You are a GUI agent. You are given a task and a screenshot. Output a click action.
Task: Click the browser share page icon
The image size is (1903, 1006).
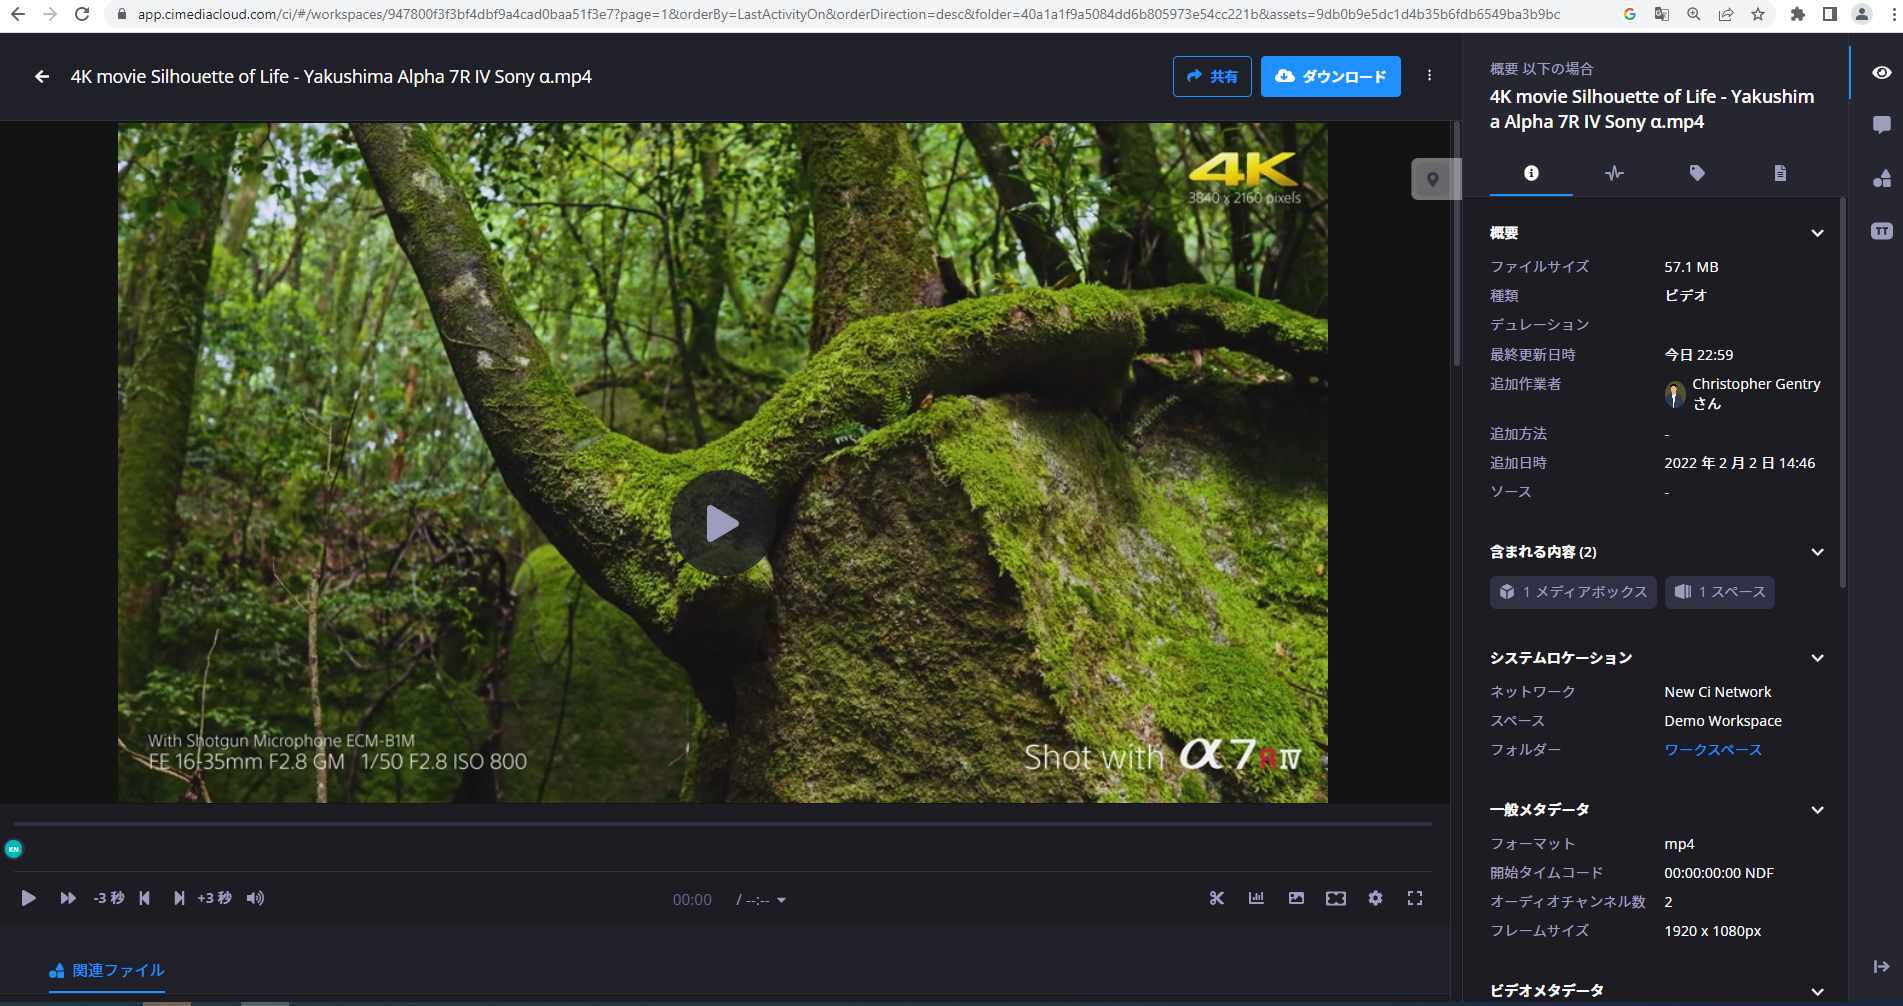[x=1726, y=14]
